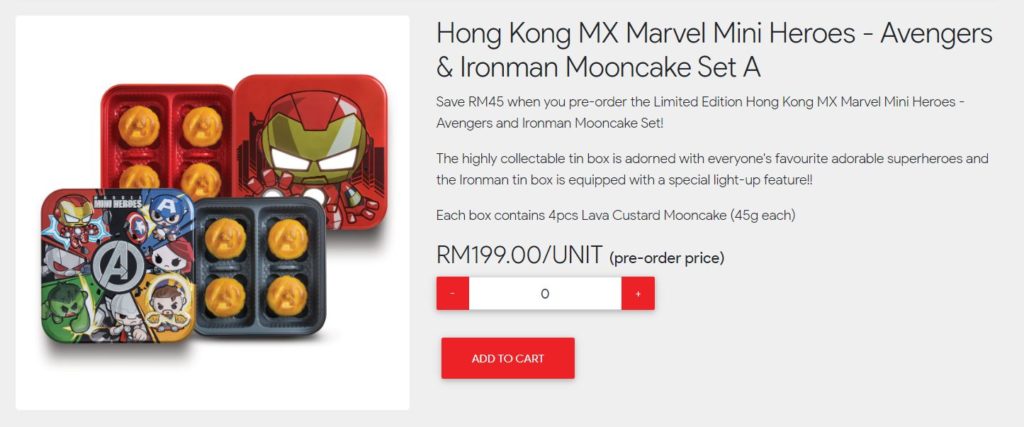Image resolution: width=1024 pixels, height=427 pixels.
Task: Click the '(pre-order price)' label
Action: tap(667, 259)
